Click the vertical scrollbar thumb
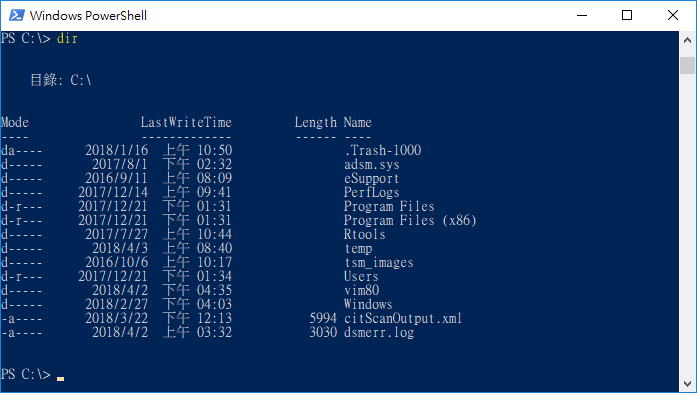The height and width of the screenshot is (393, 697). point(687,65)
